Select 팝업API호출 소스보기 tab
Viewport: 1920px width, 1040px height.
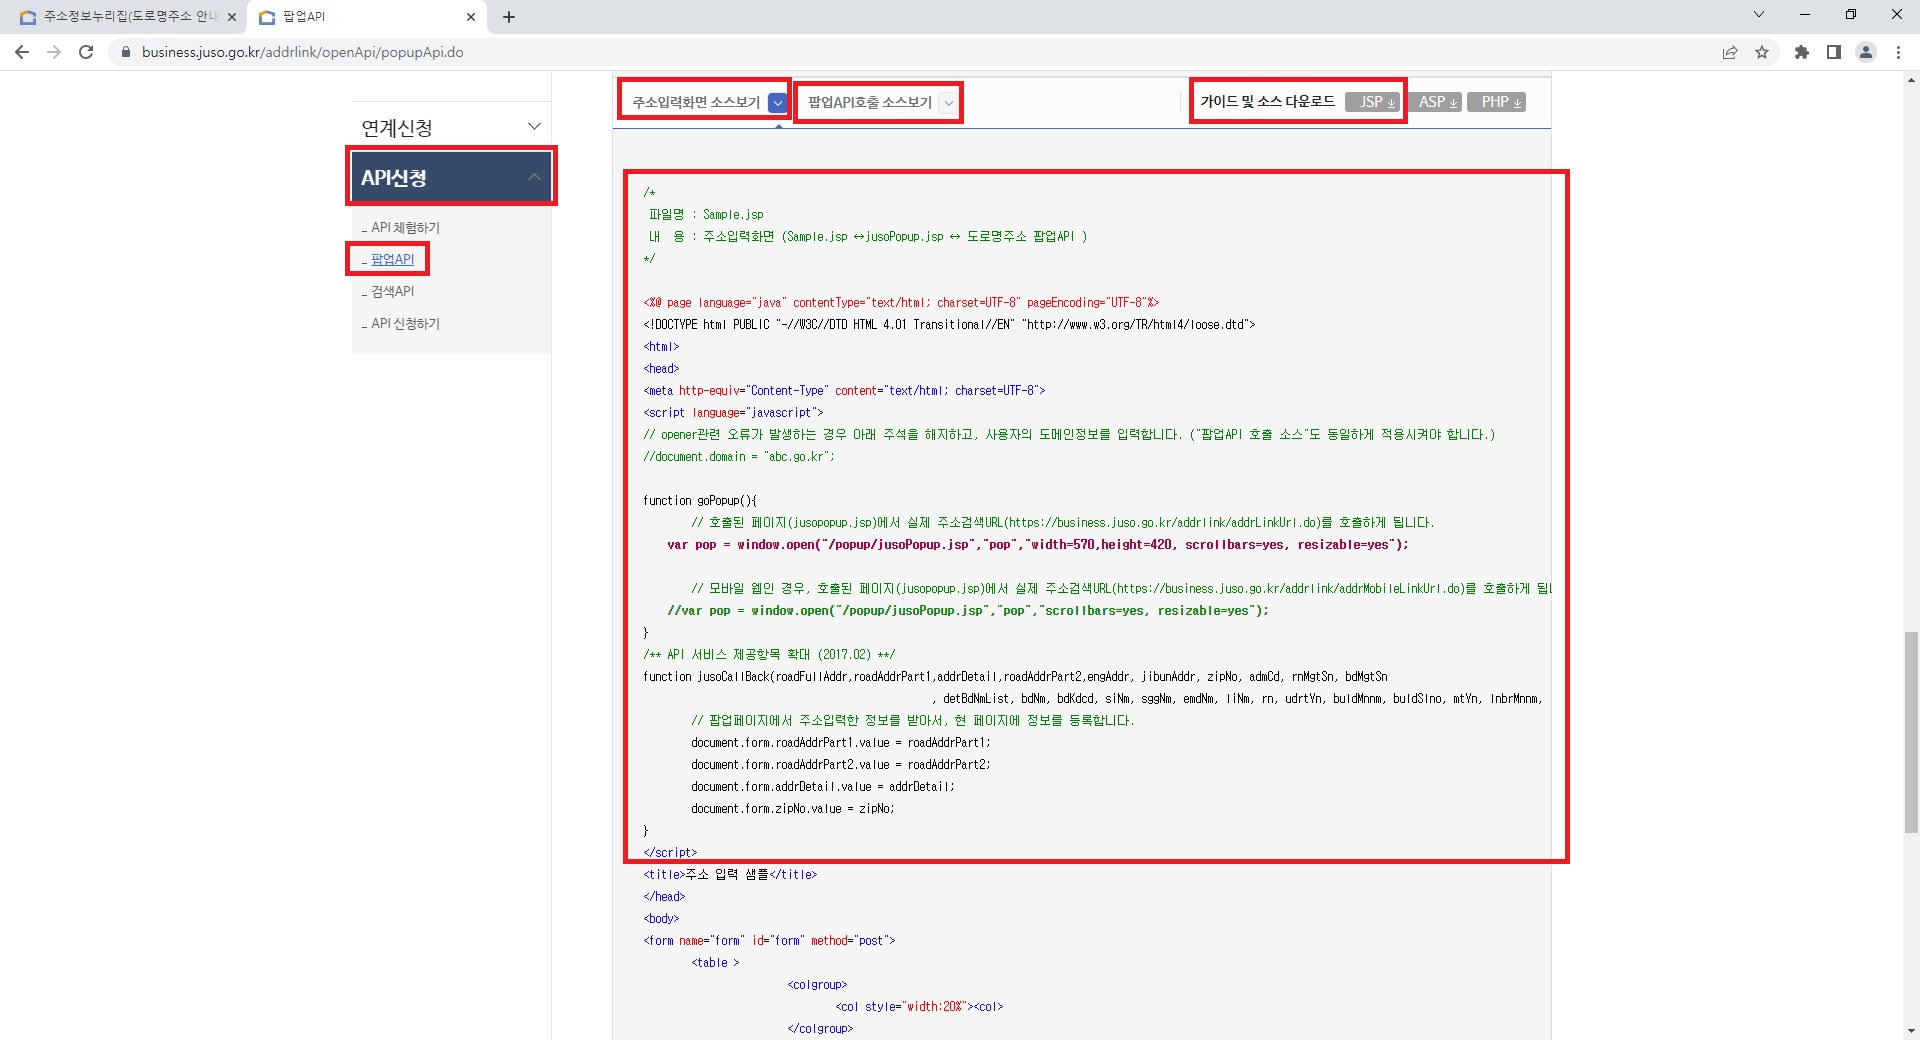click(x=869, y=102)
